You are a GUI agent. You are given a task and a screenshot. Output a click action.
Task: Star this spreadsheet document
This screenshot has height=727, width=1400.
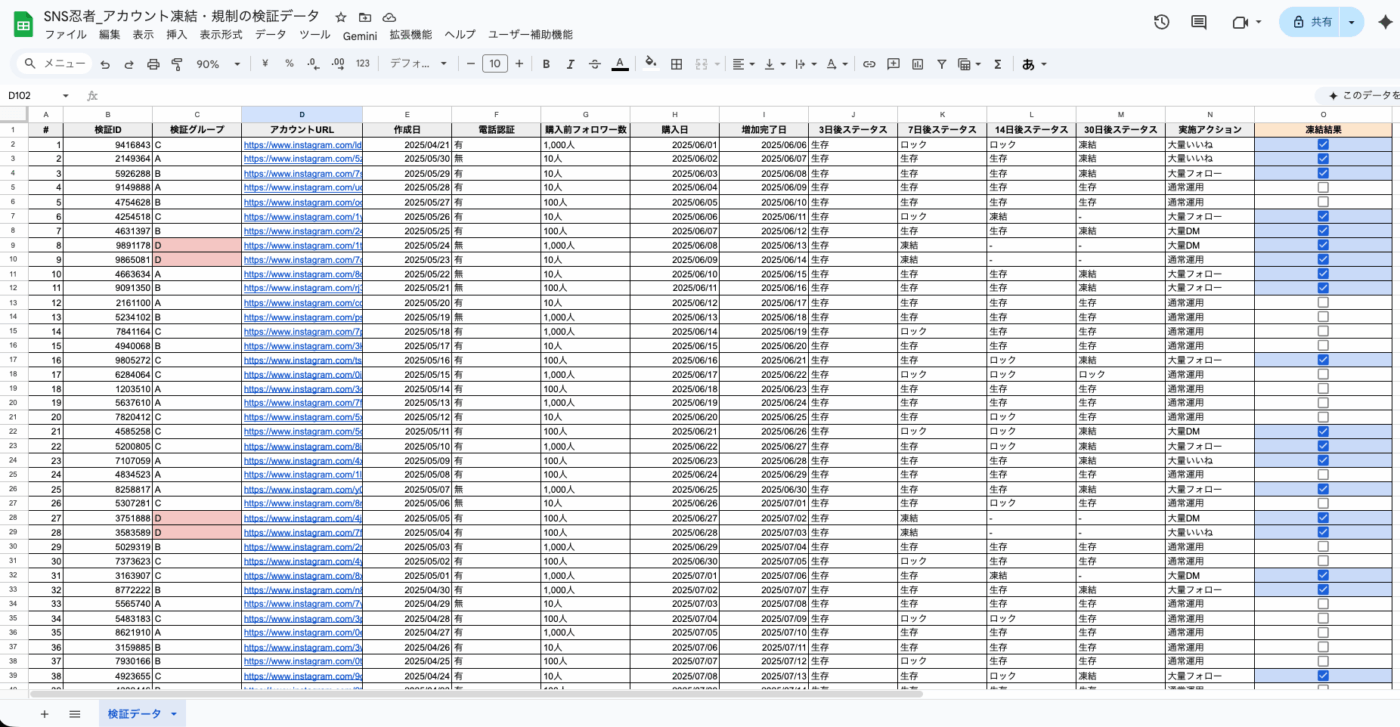pyautogui.click(x=341, y=17)
